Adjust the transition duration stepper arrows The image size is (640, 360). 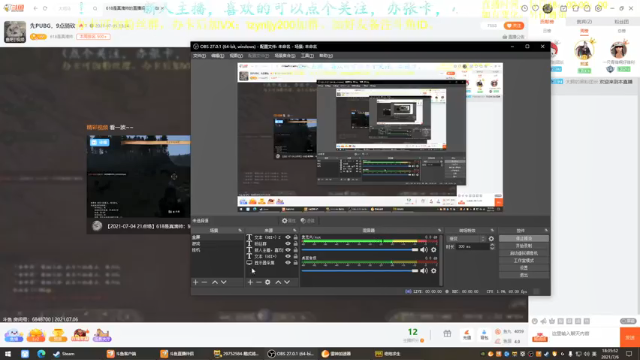pyautogui.click(x=492, y=247)
